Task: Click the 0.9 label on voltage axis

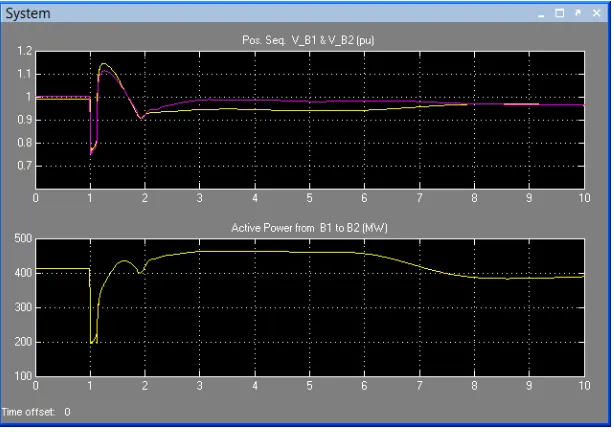Action: pyautogui.click(x=24, y=120)
